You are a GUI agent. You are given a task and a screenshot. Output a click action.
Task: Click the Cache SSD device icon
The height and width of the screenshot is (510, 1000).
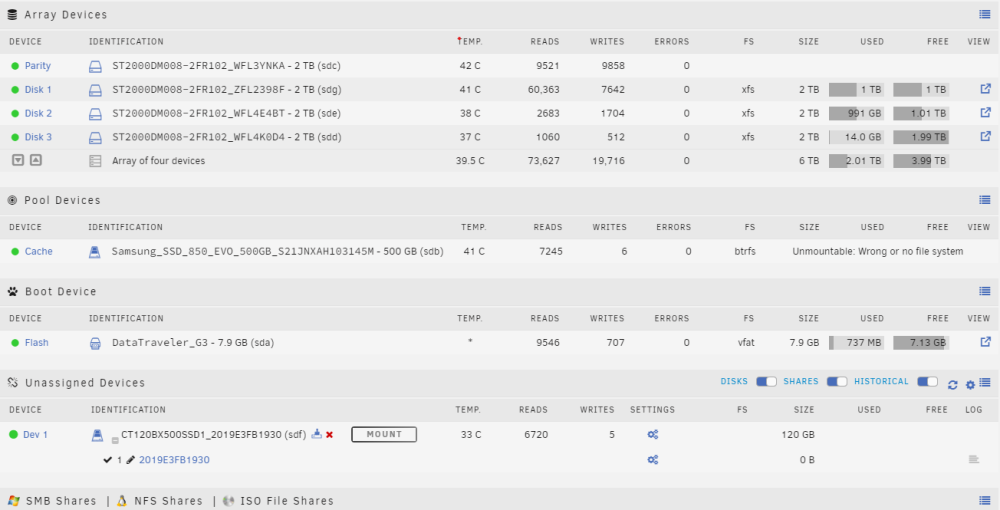tap(94, 252)
